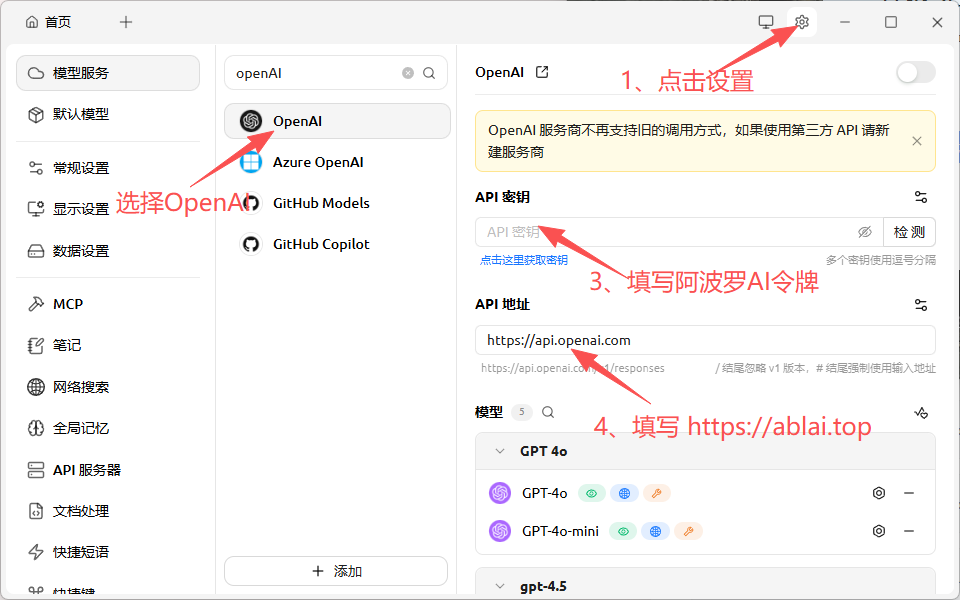Open model search magnifier beside 模型 header

(x=546, y=411)
